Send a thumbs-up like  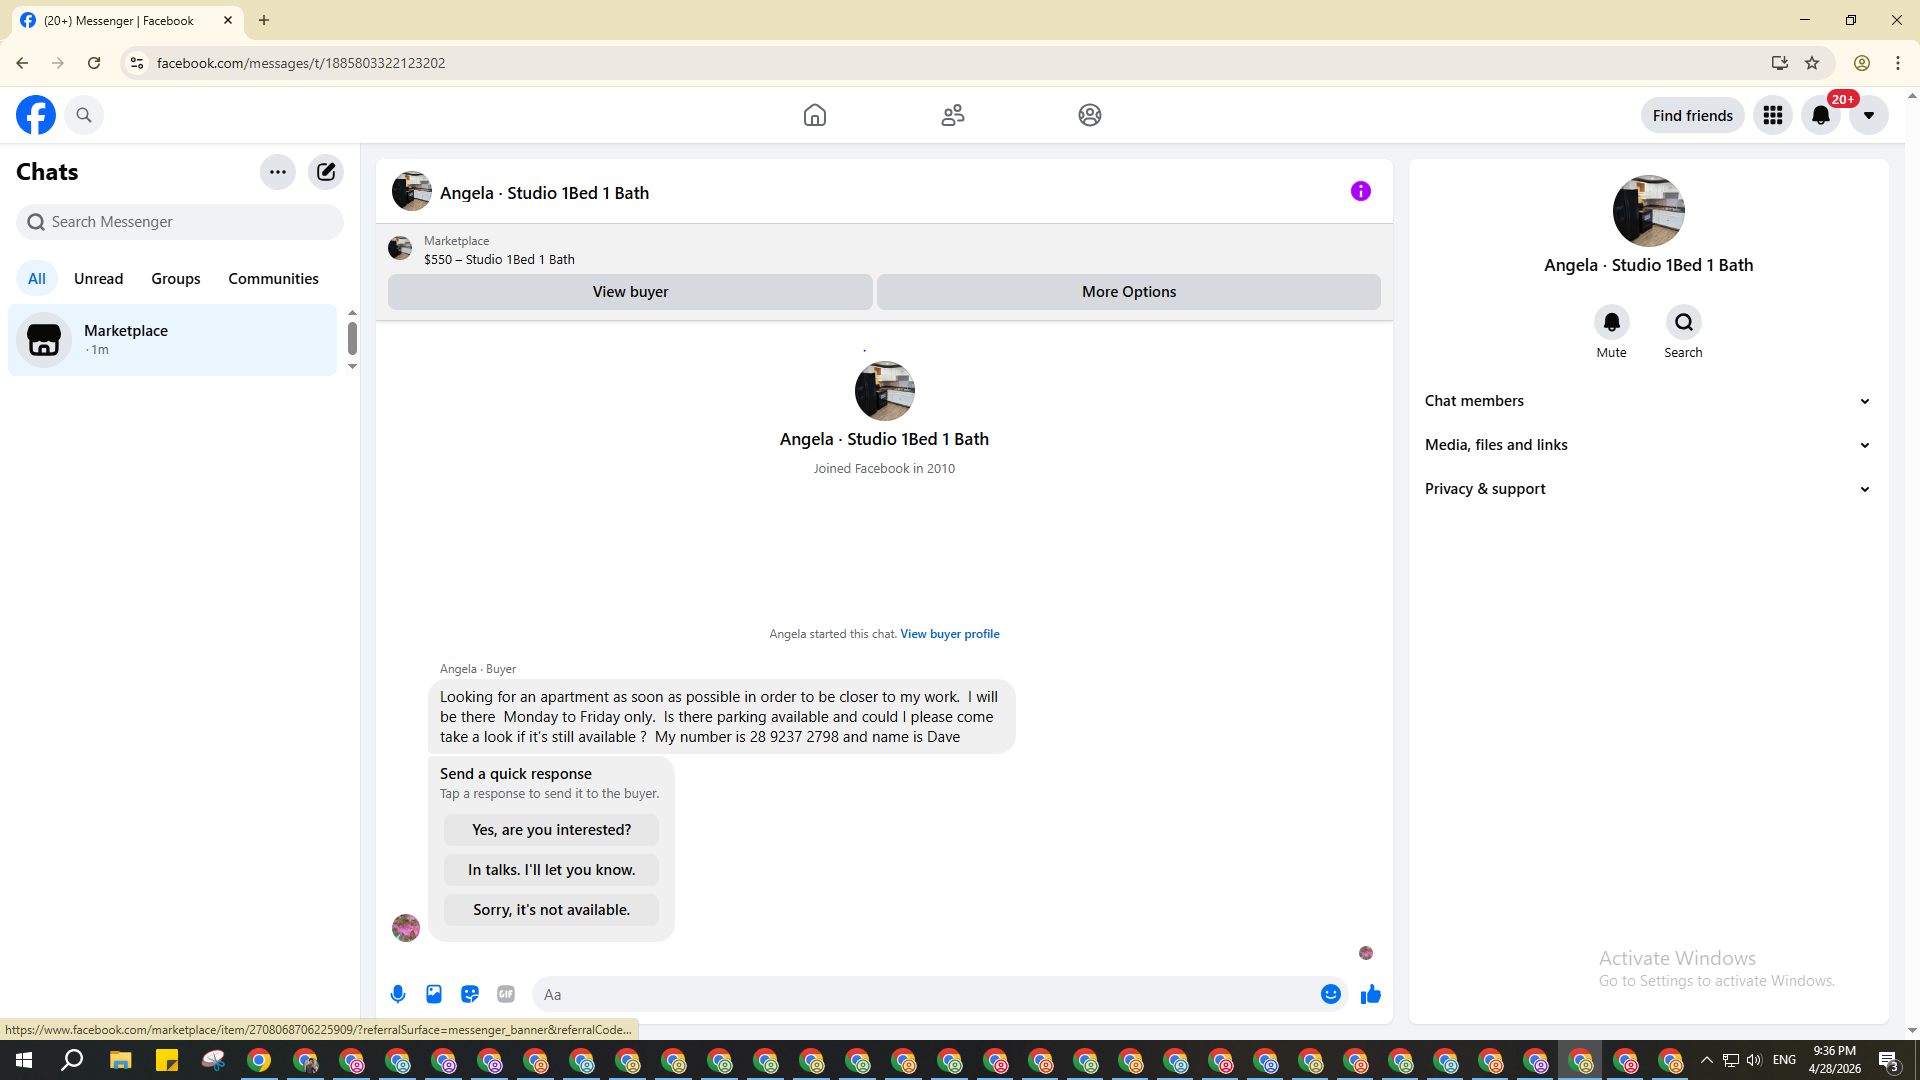click(x=1370, y=994)
